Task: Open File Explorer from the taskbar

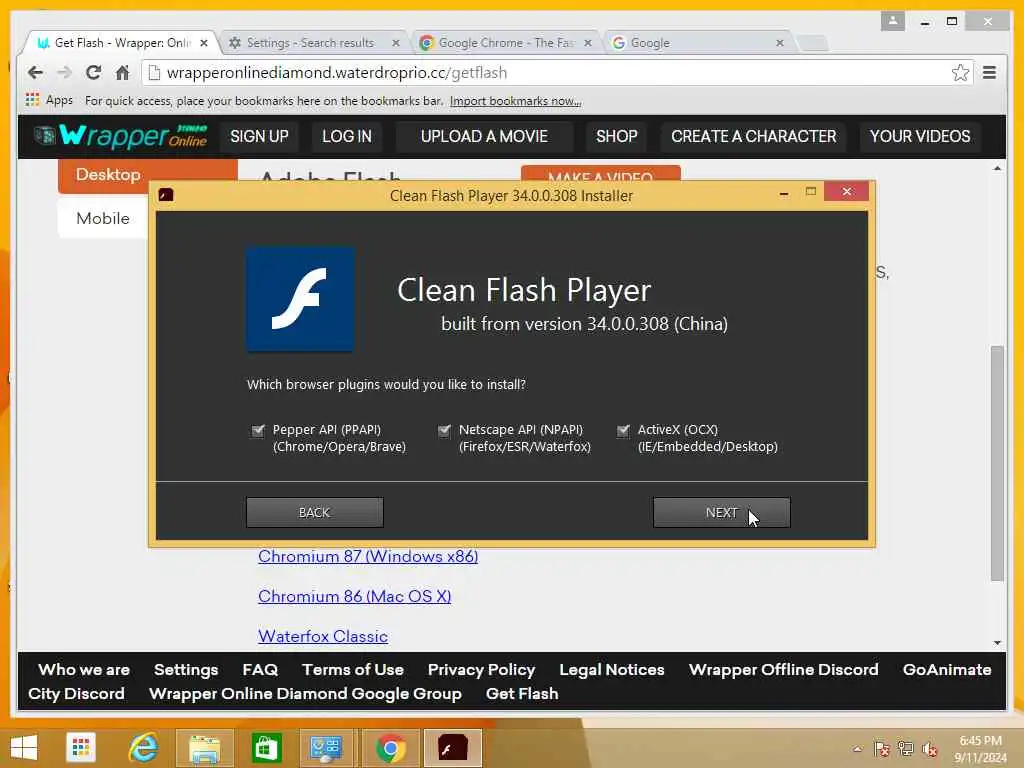Action: 204,748
